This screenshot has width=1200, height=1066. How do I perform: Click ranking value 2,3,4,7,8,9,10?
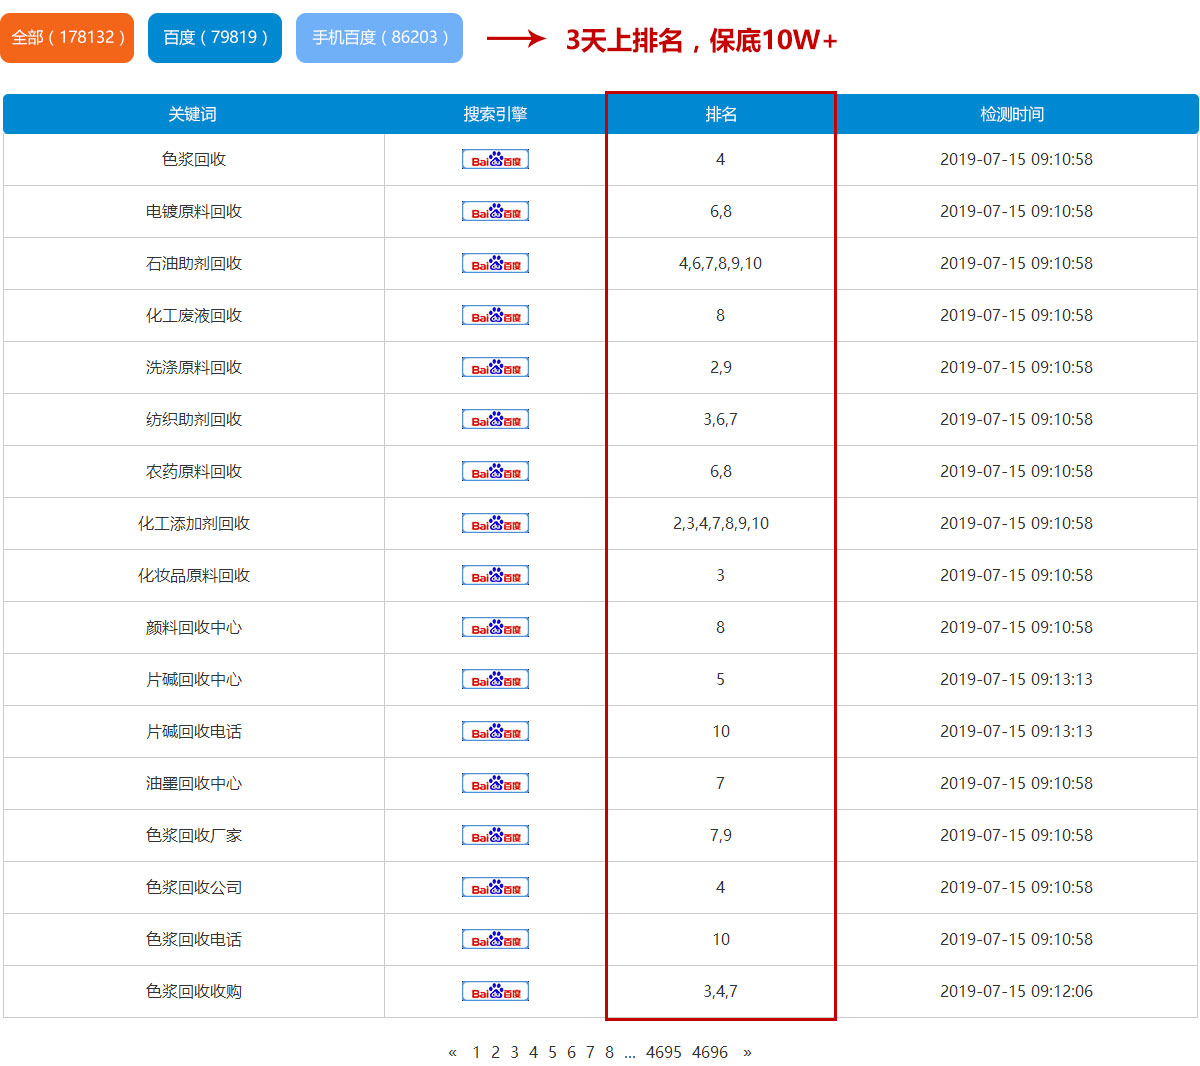tap(721, 523)
